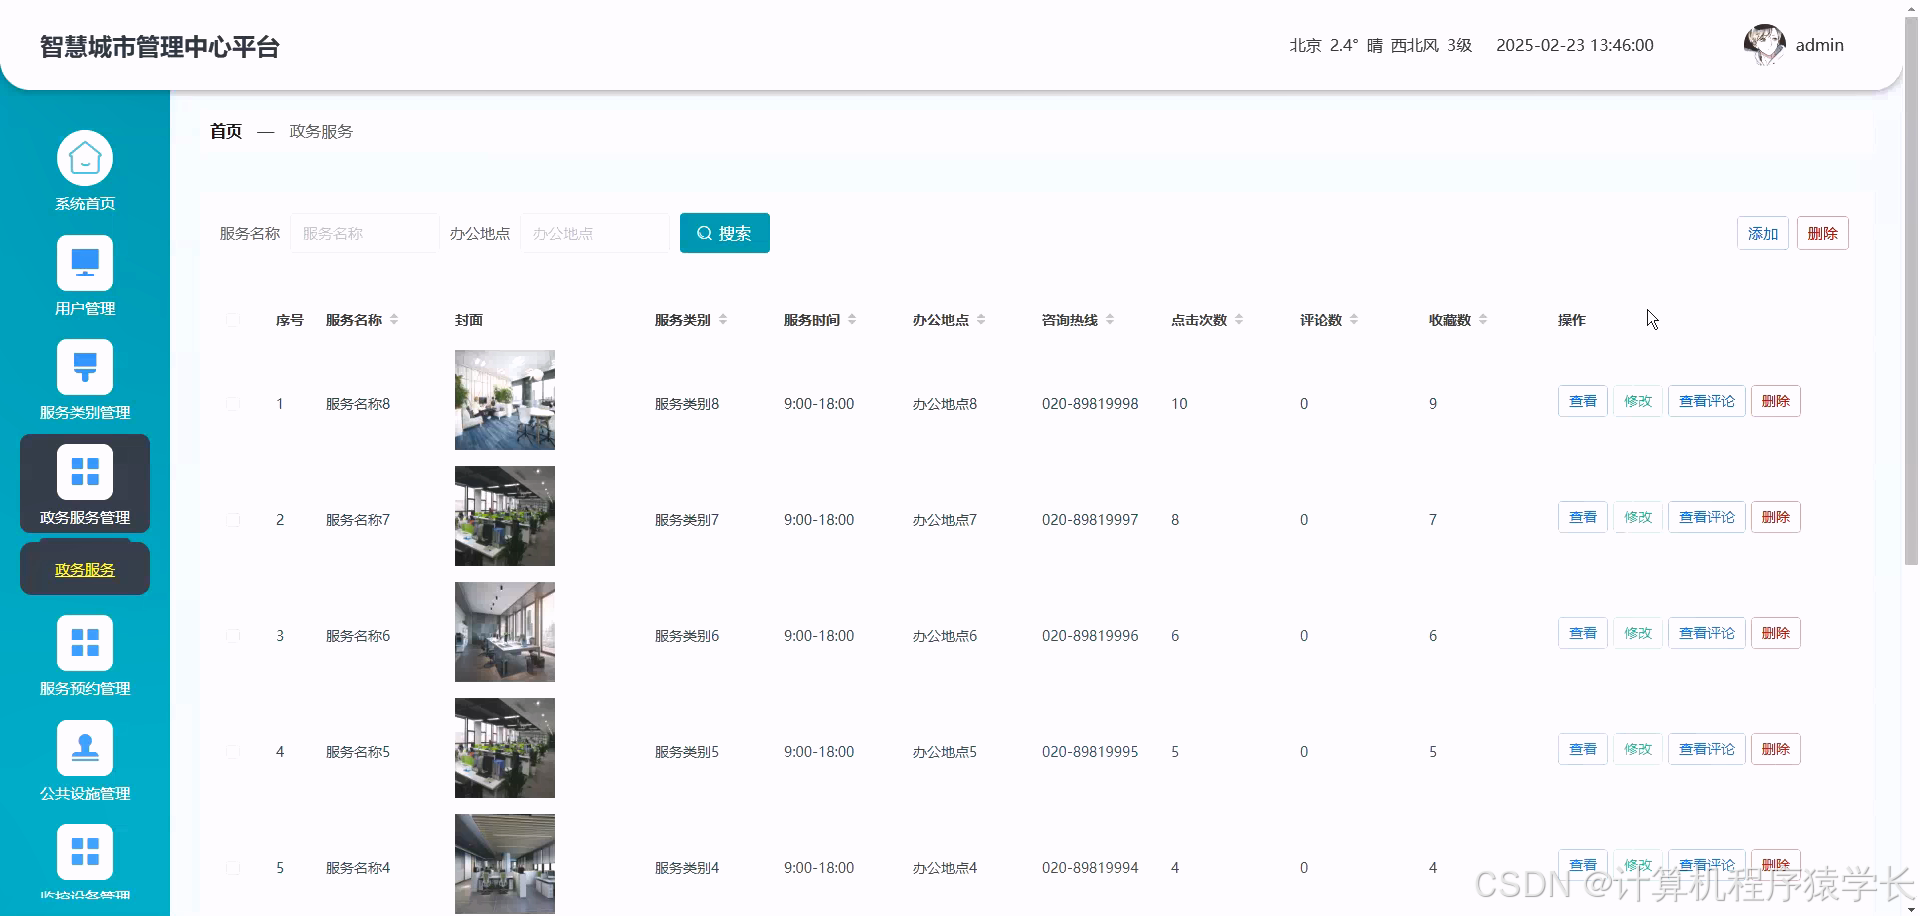Focus the 办公地点 search input field
Viewport: 1920px width, 916px height.
pos(595,233)
